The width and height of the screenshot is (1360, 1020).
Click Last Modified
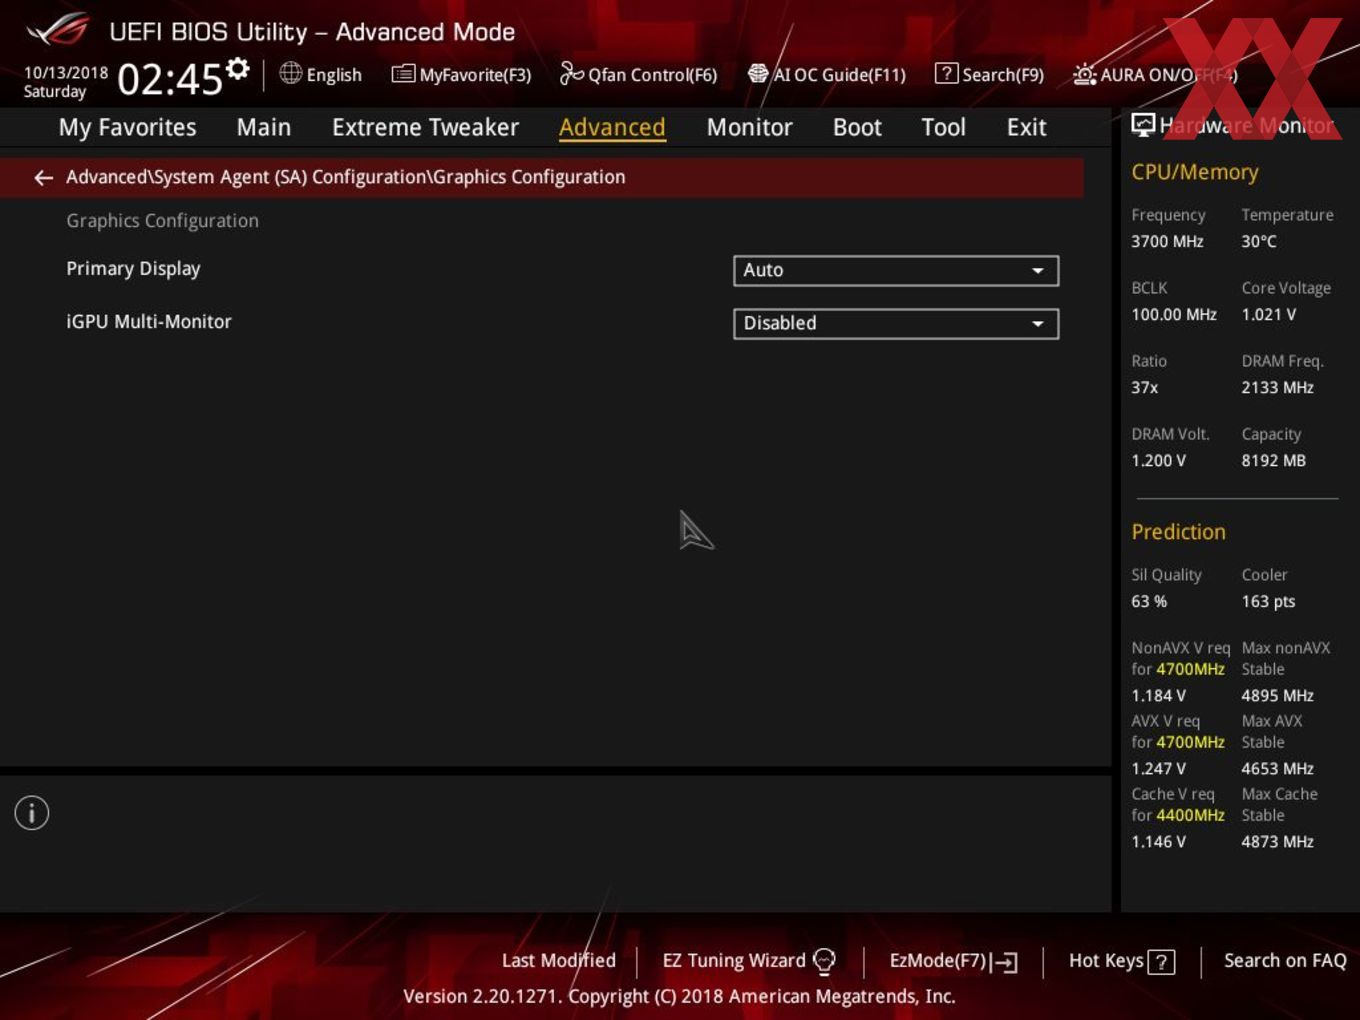[558, 961]
